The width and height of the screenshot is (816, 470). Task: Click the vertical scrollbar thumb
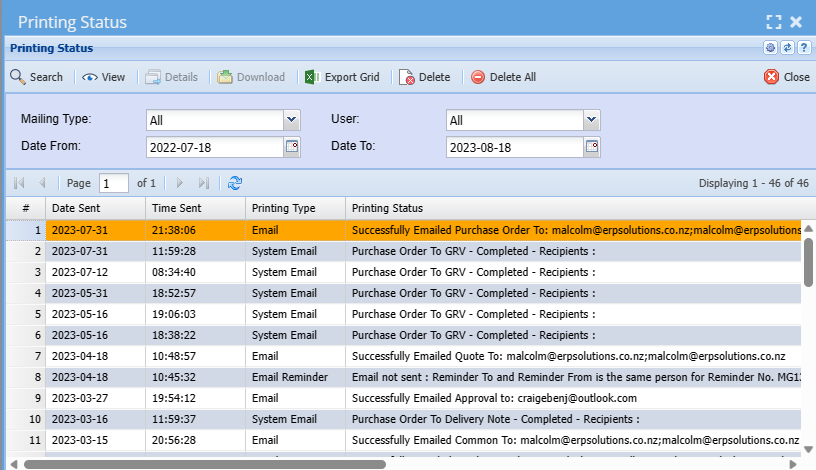click(808, 262)
